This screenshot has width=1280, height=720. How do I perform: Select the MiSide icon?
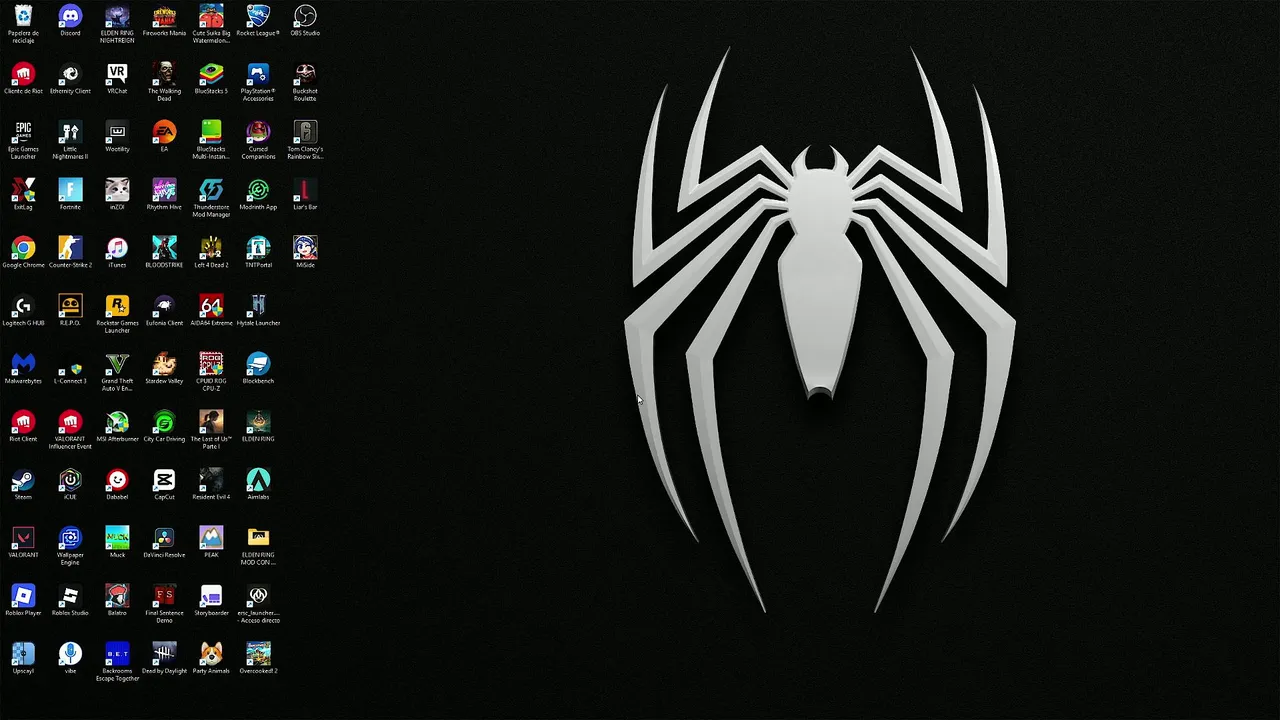click(305, 249)
